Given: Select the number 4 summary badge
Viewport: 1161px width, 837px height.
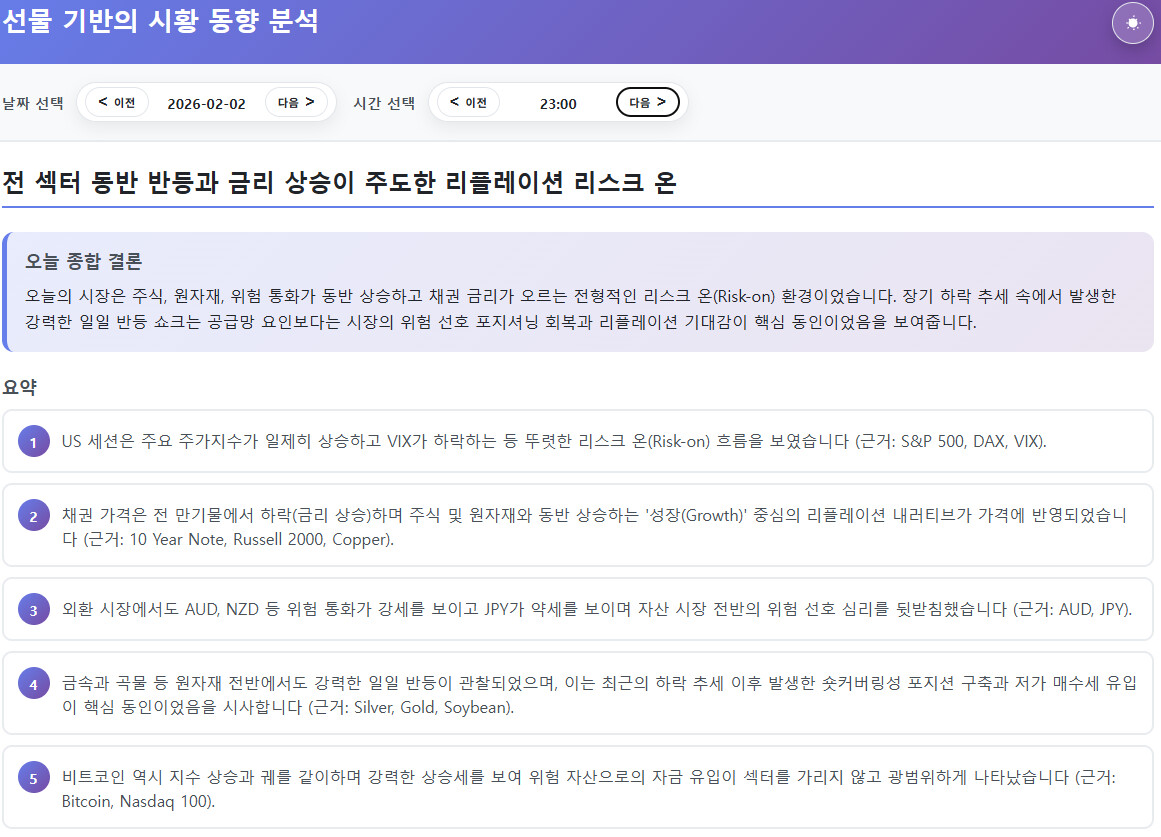Looking at the screenshot, I should [x=33, y=685].
